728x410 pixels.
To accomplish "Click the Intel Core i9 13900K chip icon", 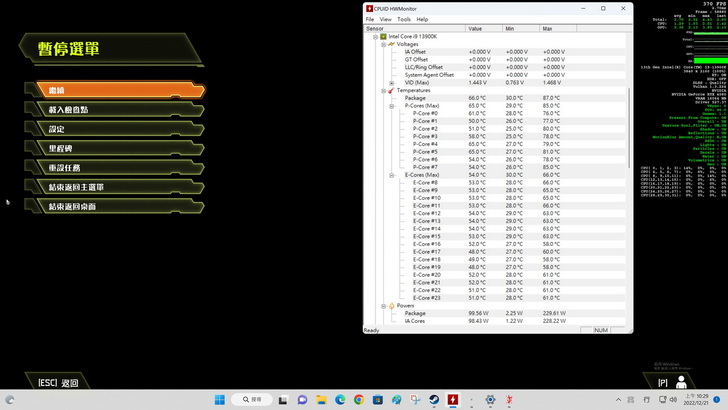I will [383, 36].
